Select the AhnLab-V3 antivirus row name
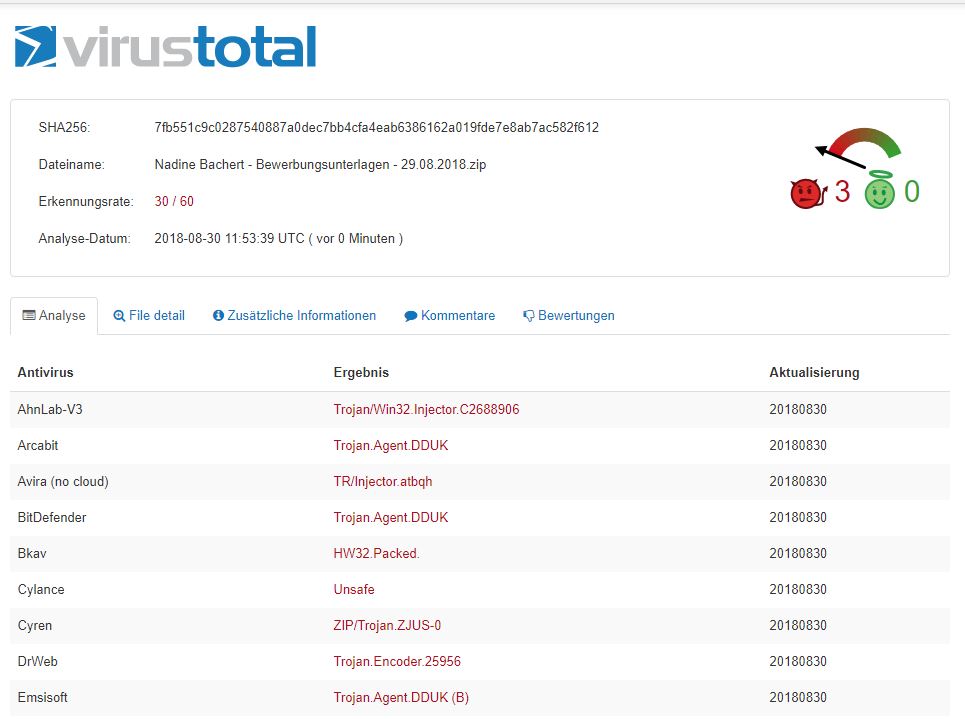965x719 pixels. tap(50, 409)
